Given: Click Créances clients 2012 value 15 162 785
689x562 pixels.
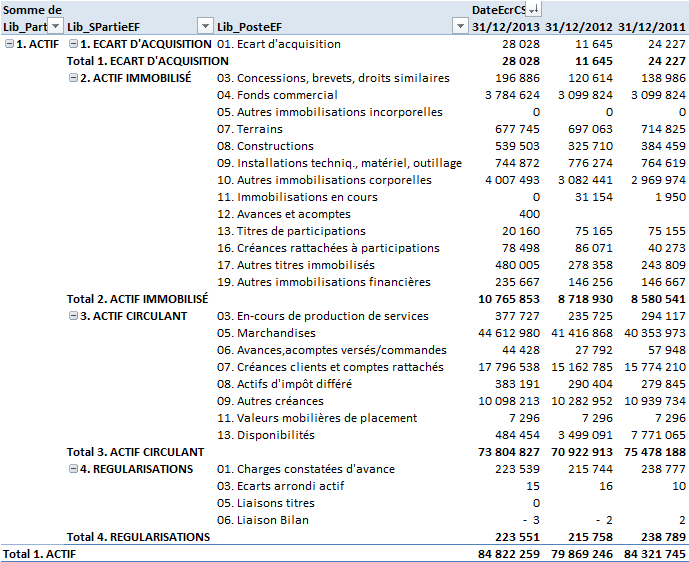Looking at the screenshot, I should click(x=582, y=367).
